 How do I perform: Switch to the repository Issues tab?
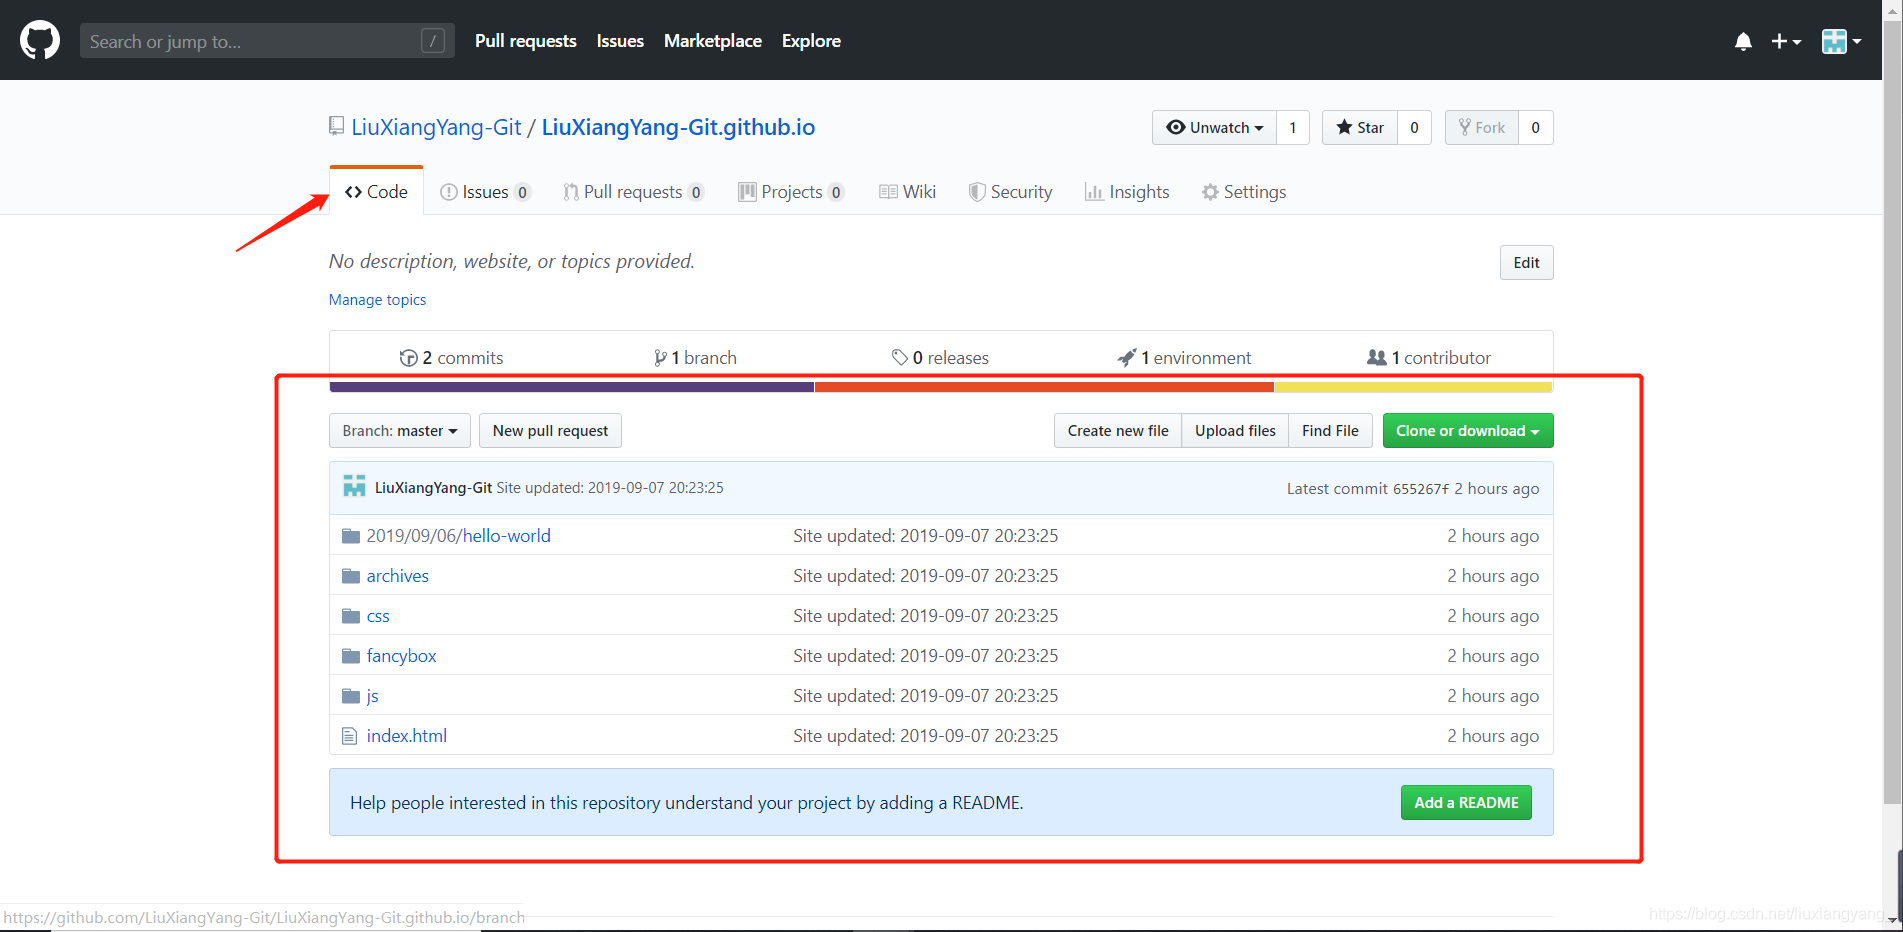(x=485, y=191)
